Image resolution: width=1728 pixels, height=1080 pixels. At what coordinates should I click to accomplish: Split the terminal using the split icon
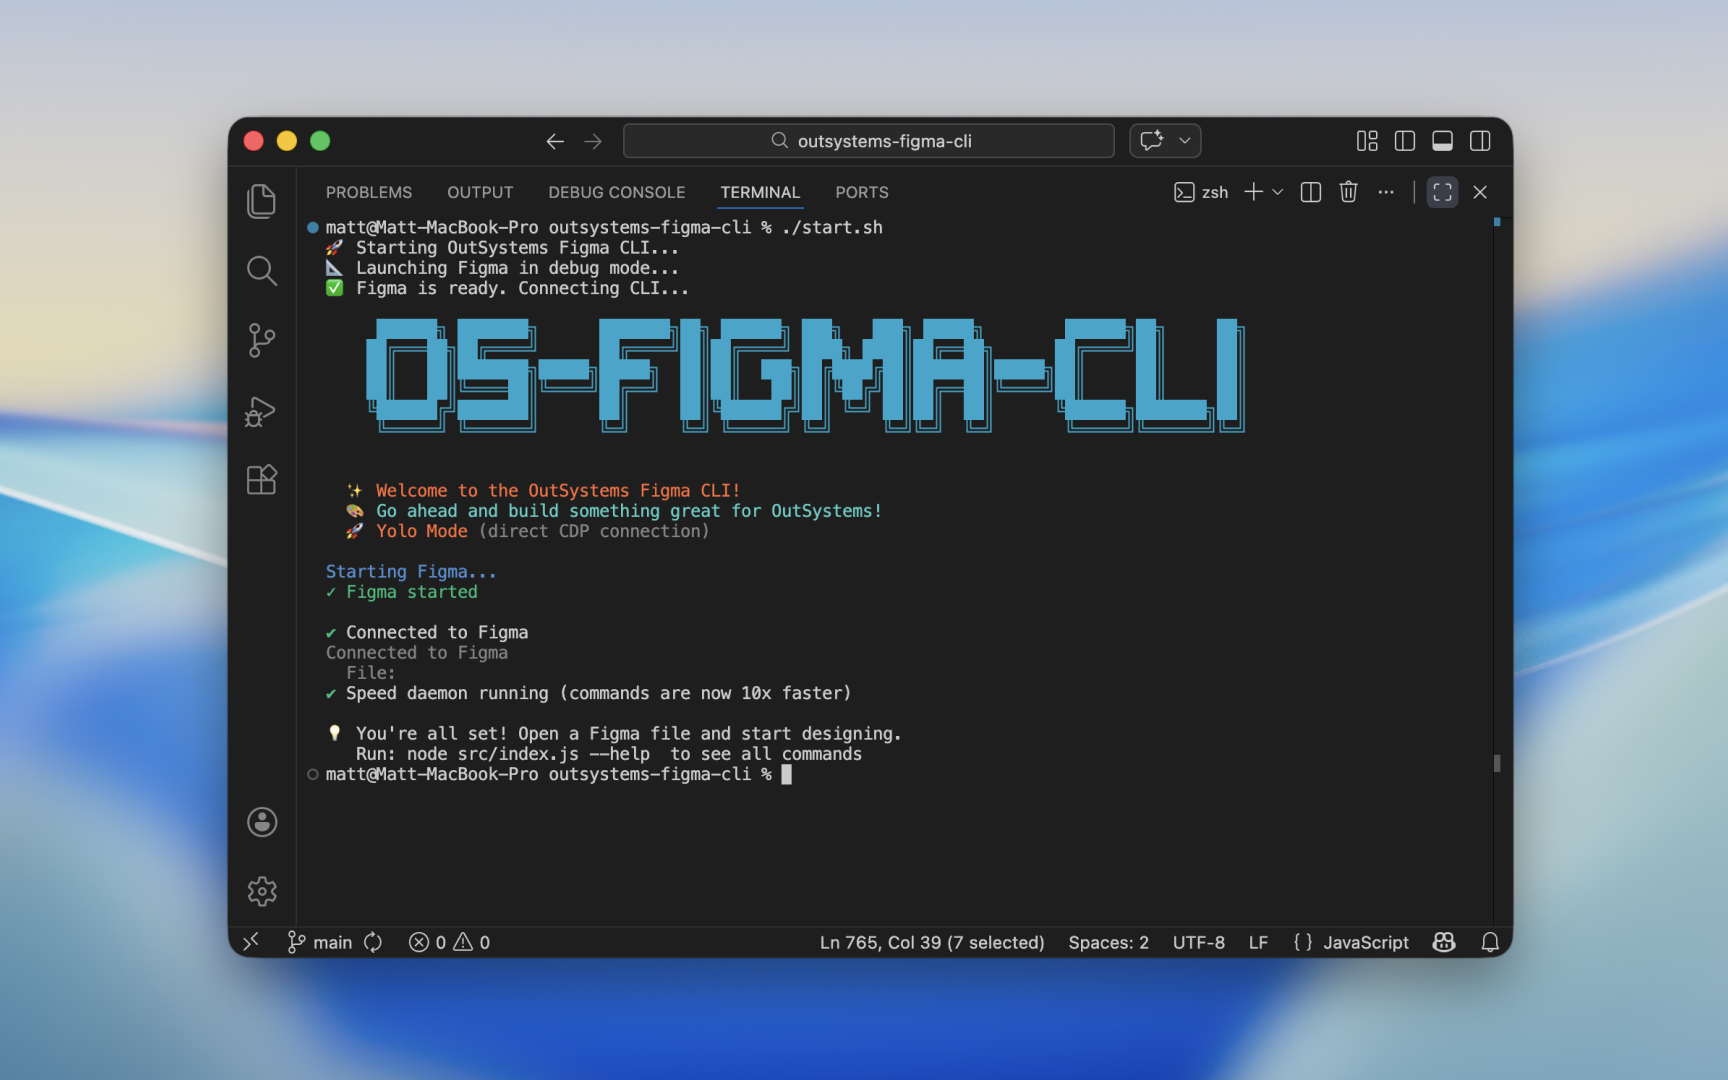pos(1310,191)
